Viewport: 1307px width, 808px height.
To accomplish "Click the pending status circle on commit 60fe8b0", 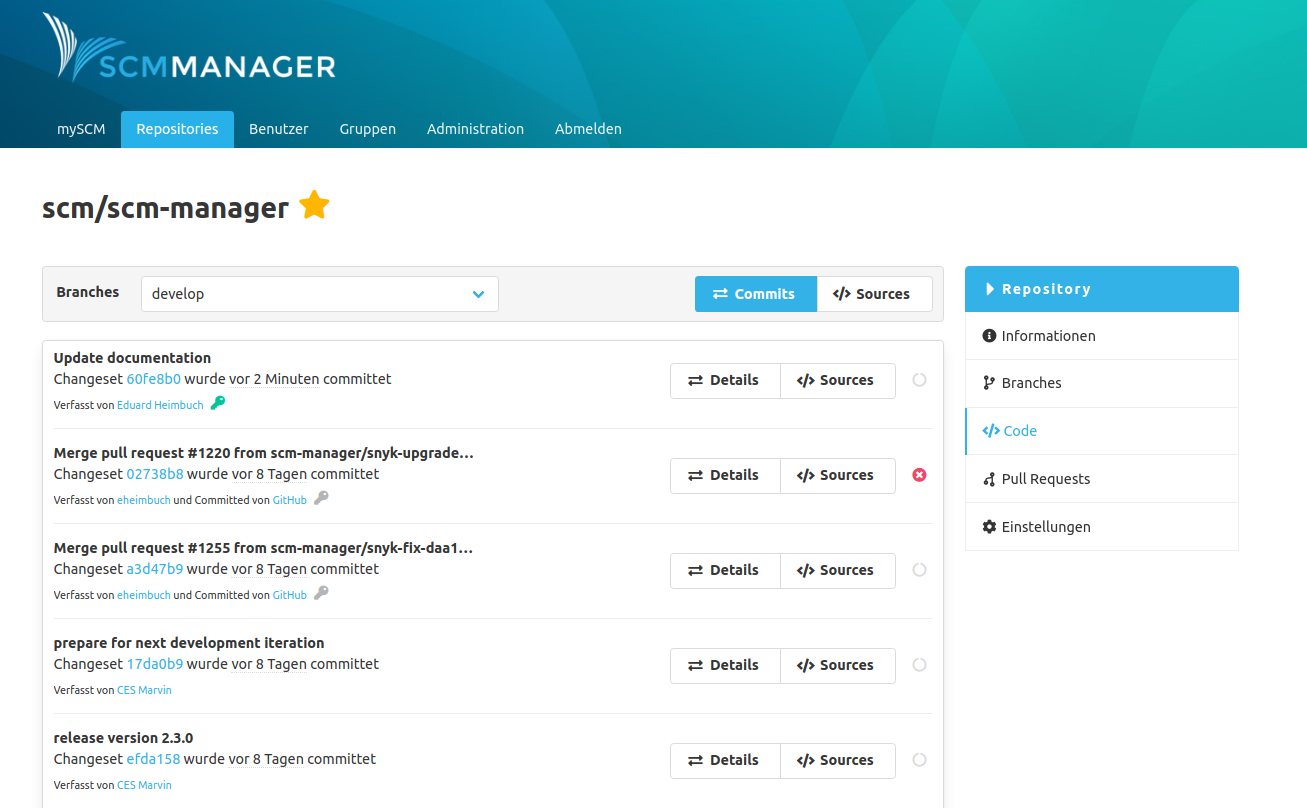I will pyautogui.click(x=919, y=380).
